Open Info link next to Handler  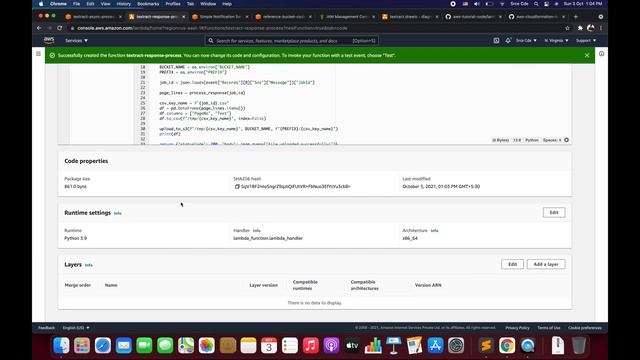tap(256, 231)
